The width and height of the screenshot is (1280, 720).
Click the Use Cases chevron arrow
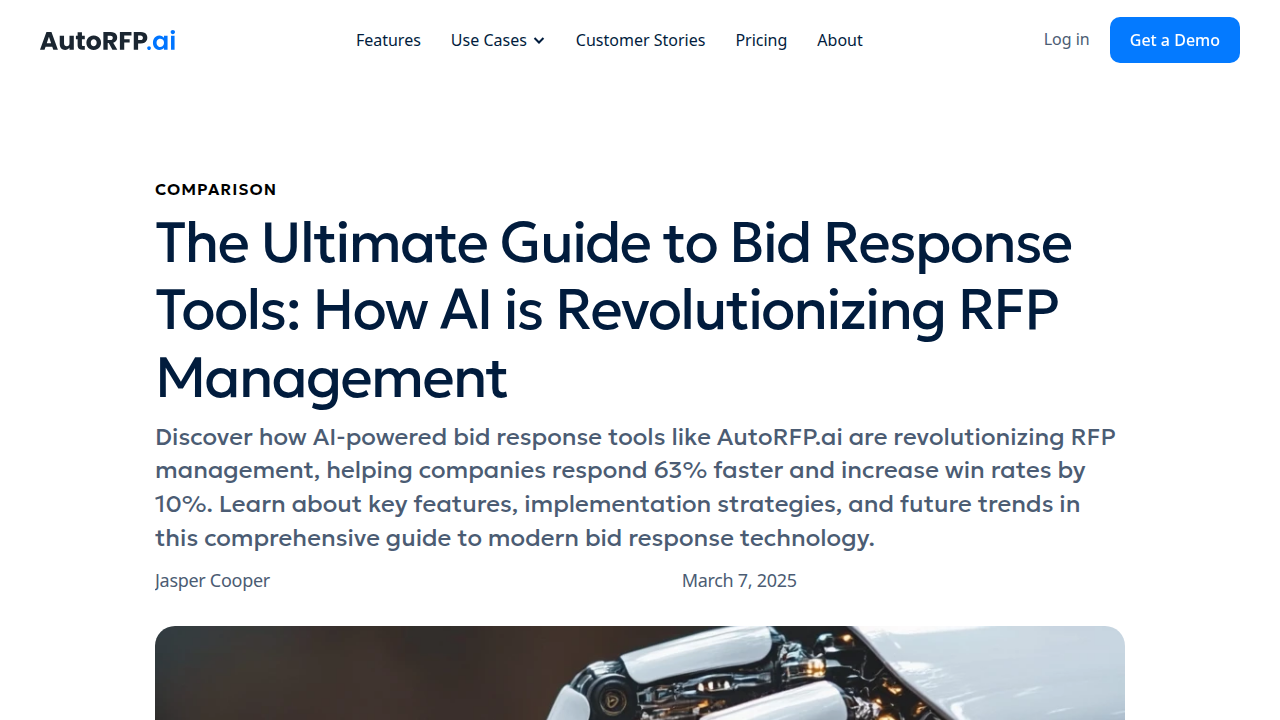tap(539, 41)
